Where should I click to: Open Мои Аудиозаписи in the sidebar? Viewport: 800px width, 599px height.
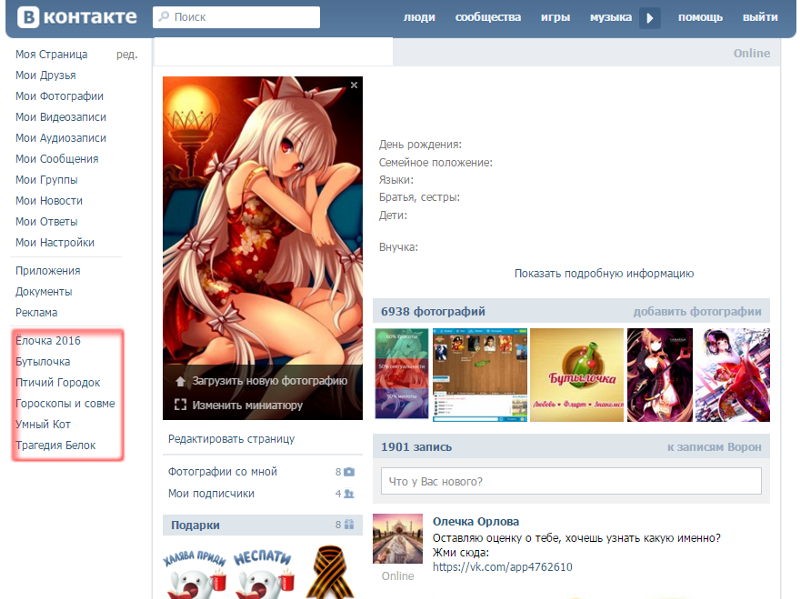[61, 138]
